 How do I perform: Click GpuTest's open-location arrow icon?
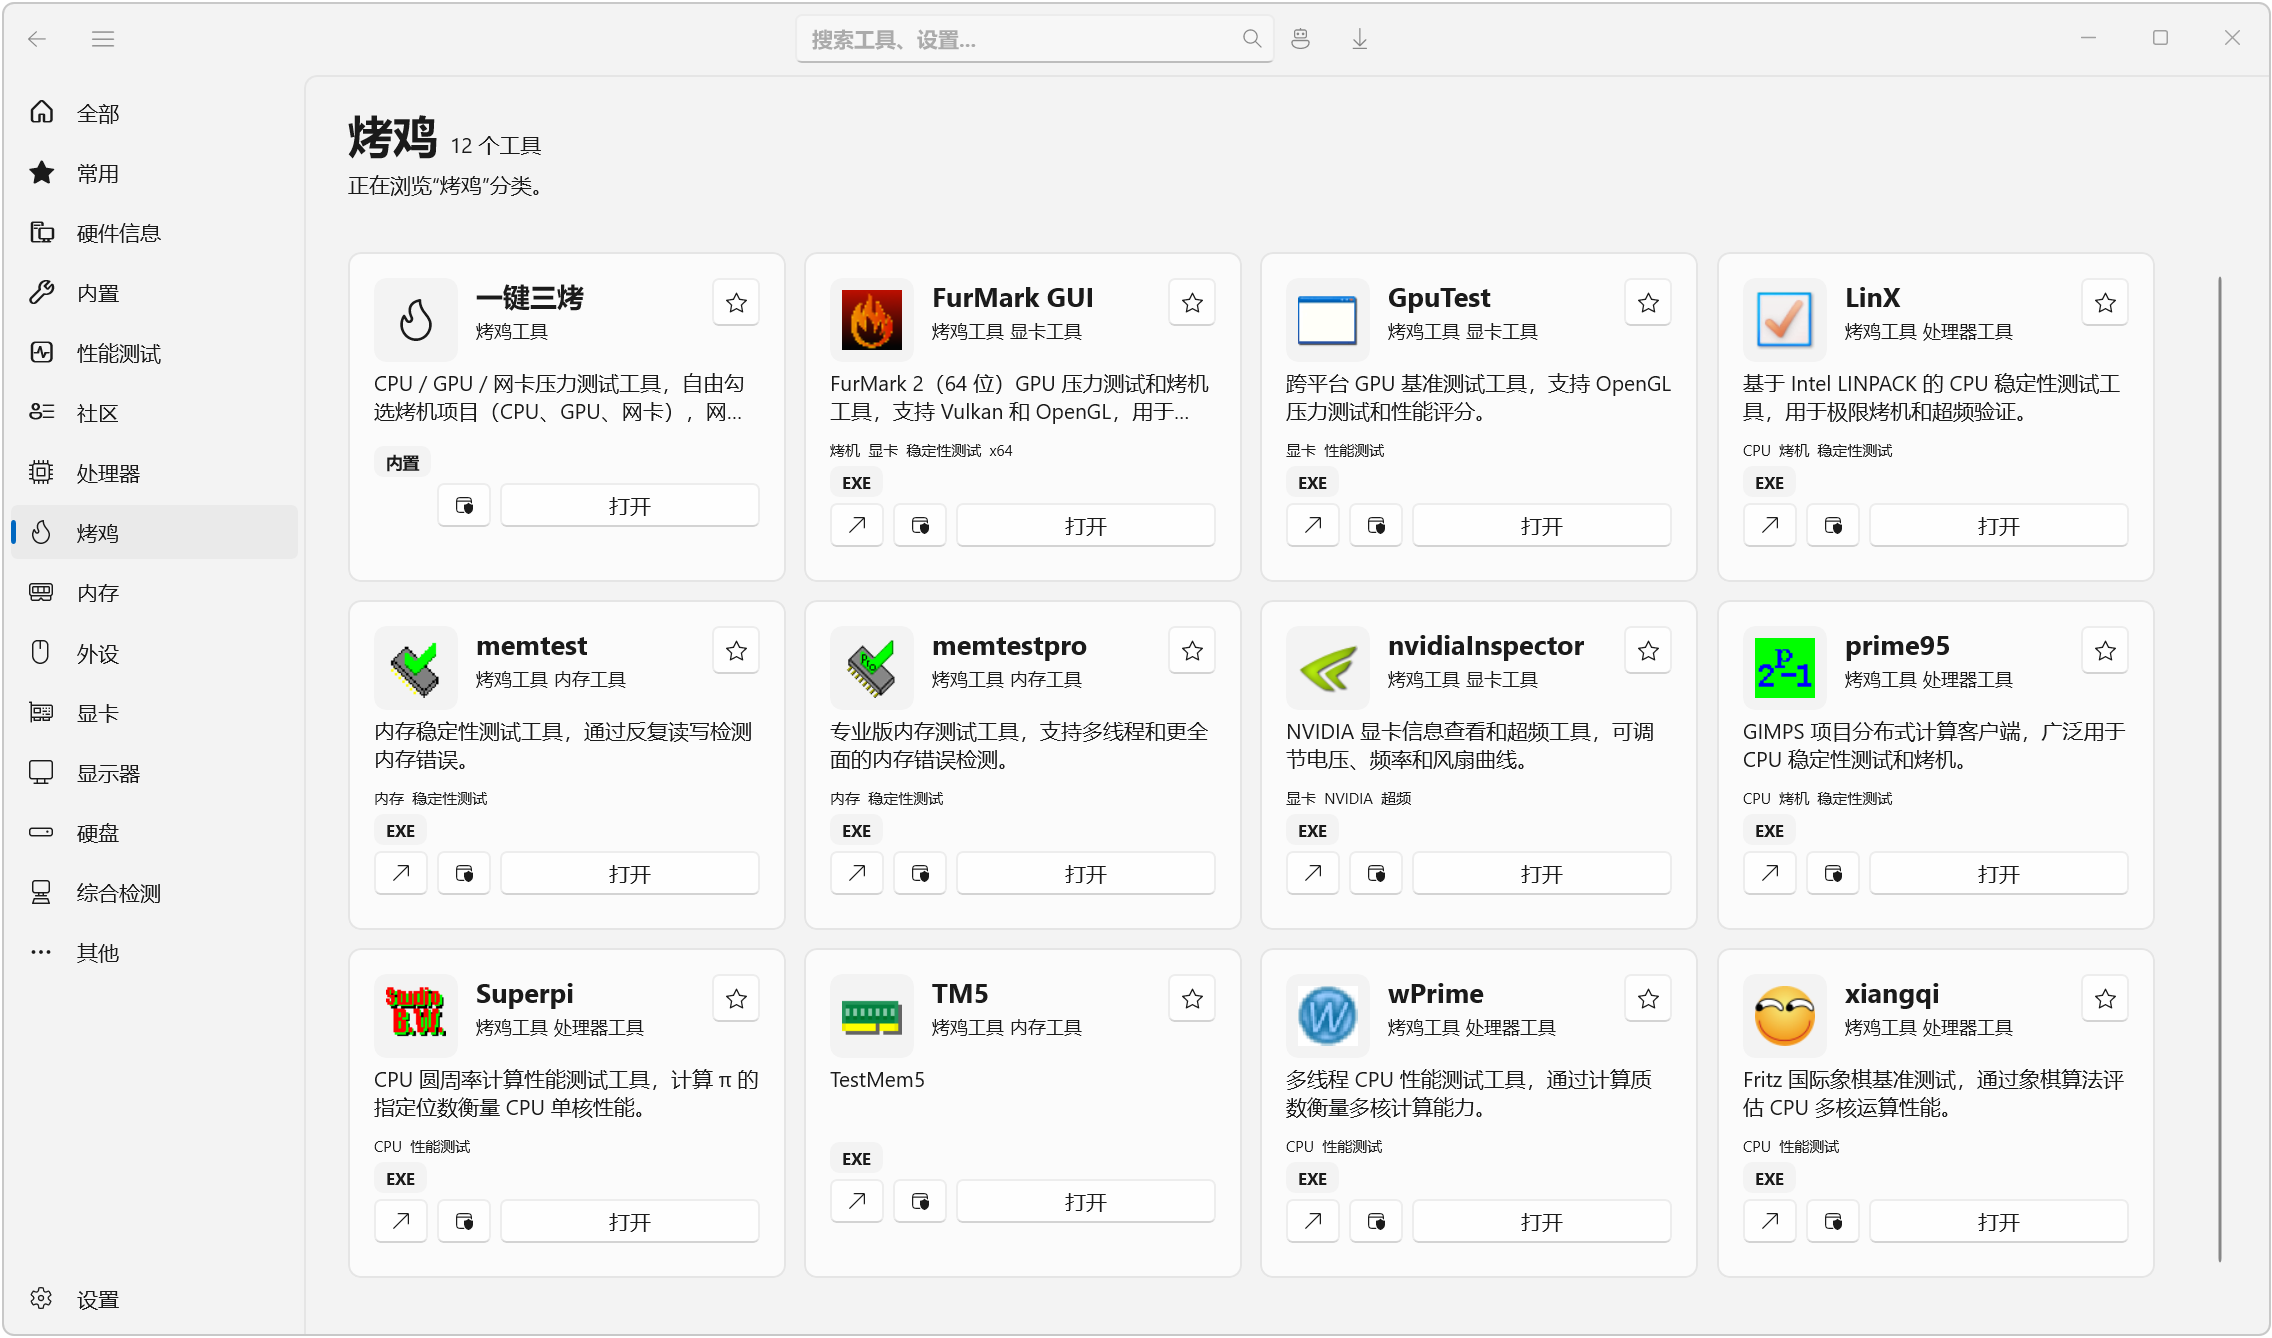click(1313, 525)
